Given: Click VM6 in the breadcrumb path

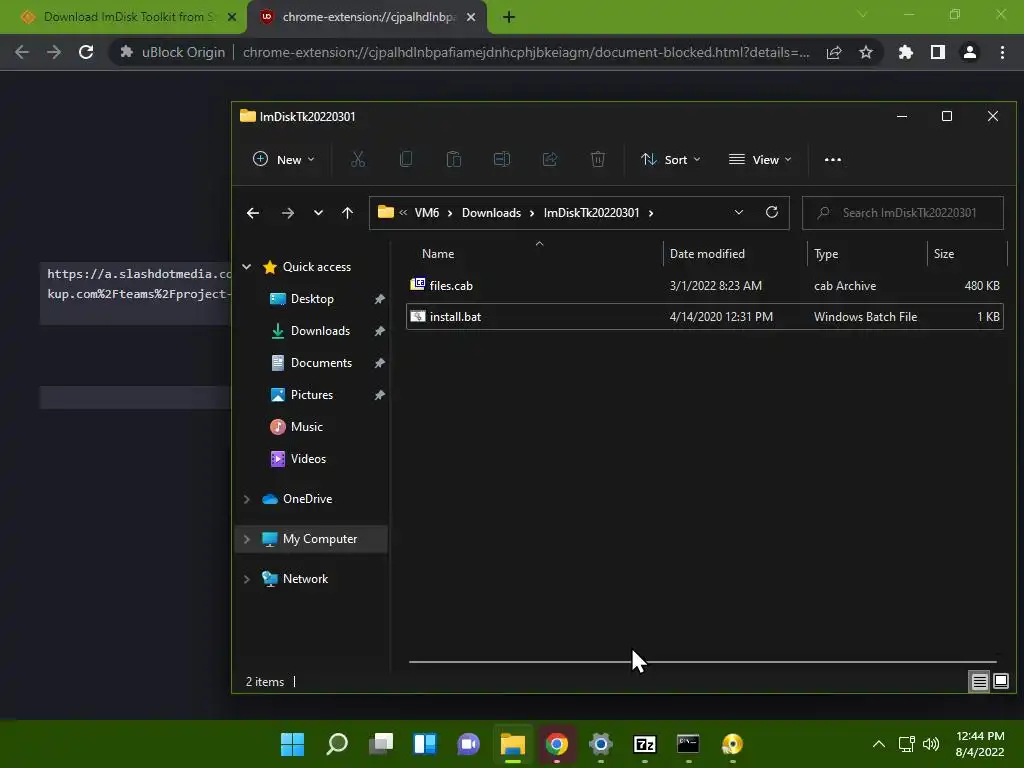Looking at the screenshot, I should (426, 213).
